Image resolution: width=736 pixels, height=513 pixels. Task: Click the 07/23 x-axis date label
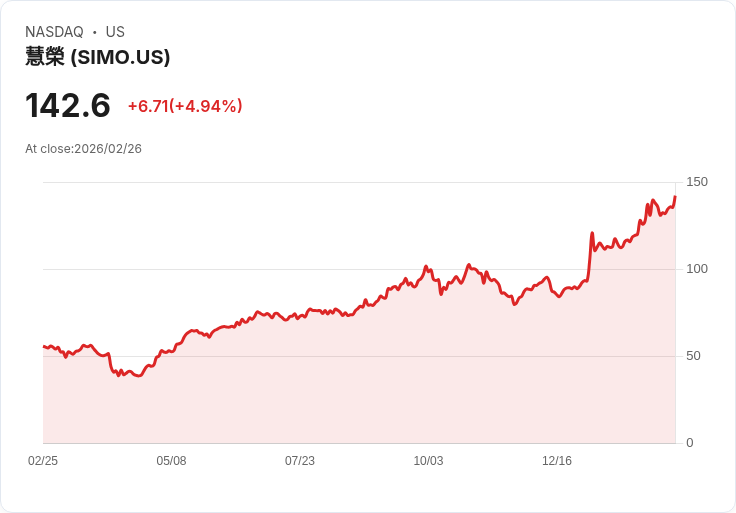tap(300, 461)
